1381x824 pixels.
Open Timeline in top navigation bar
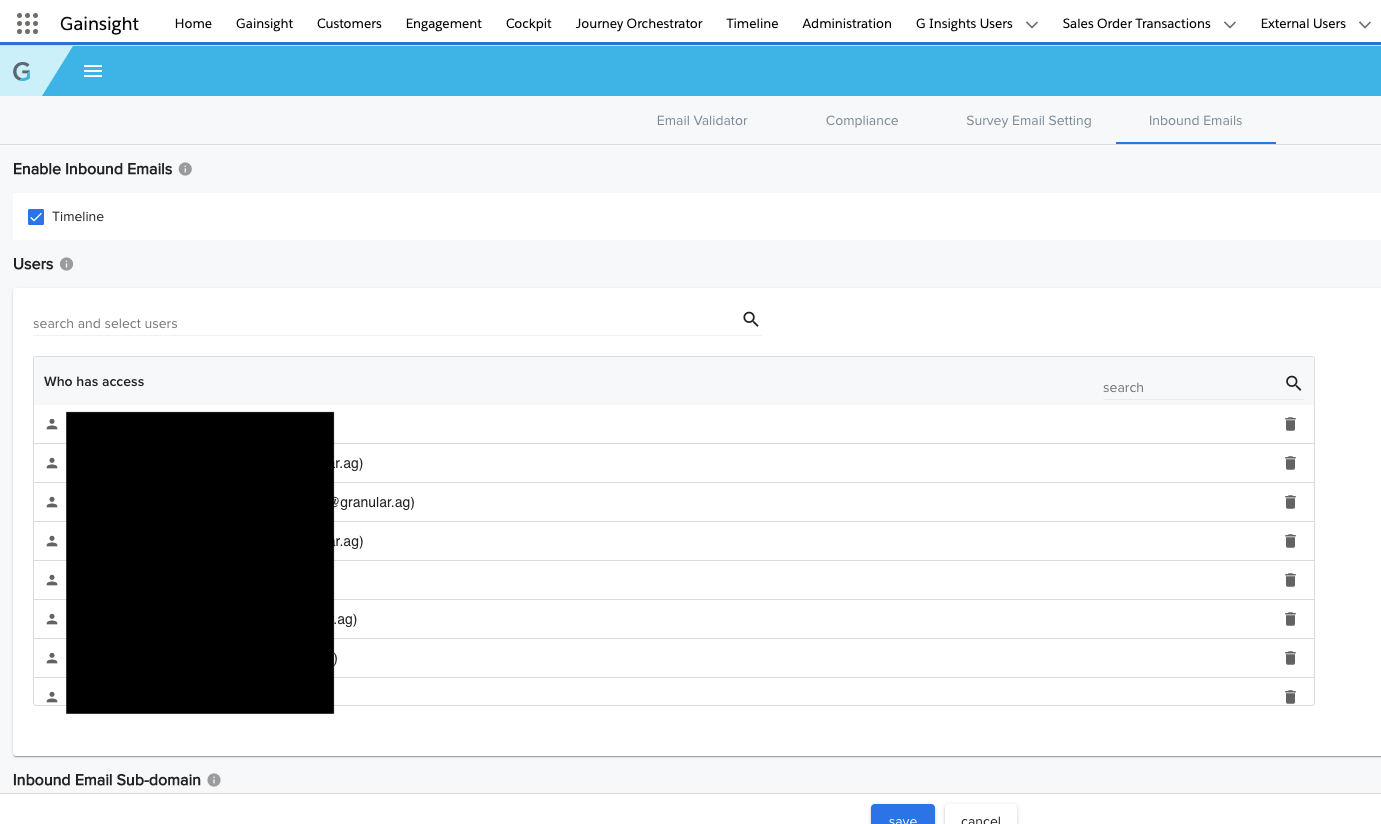[752, 23]
